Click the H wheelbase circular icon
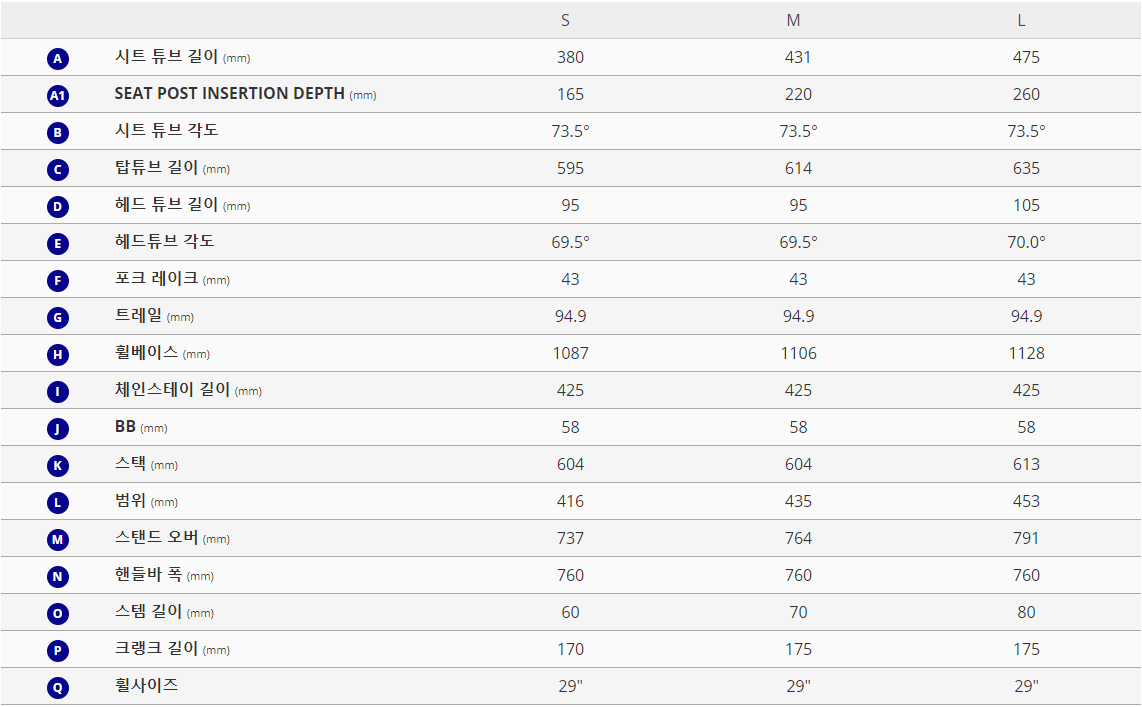The image size is (1142, 707). pos(58,355)
